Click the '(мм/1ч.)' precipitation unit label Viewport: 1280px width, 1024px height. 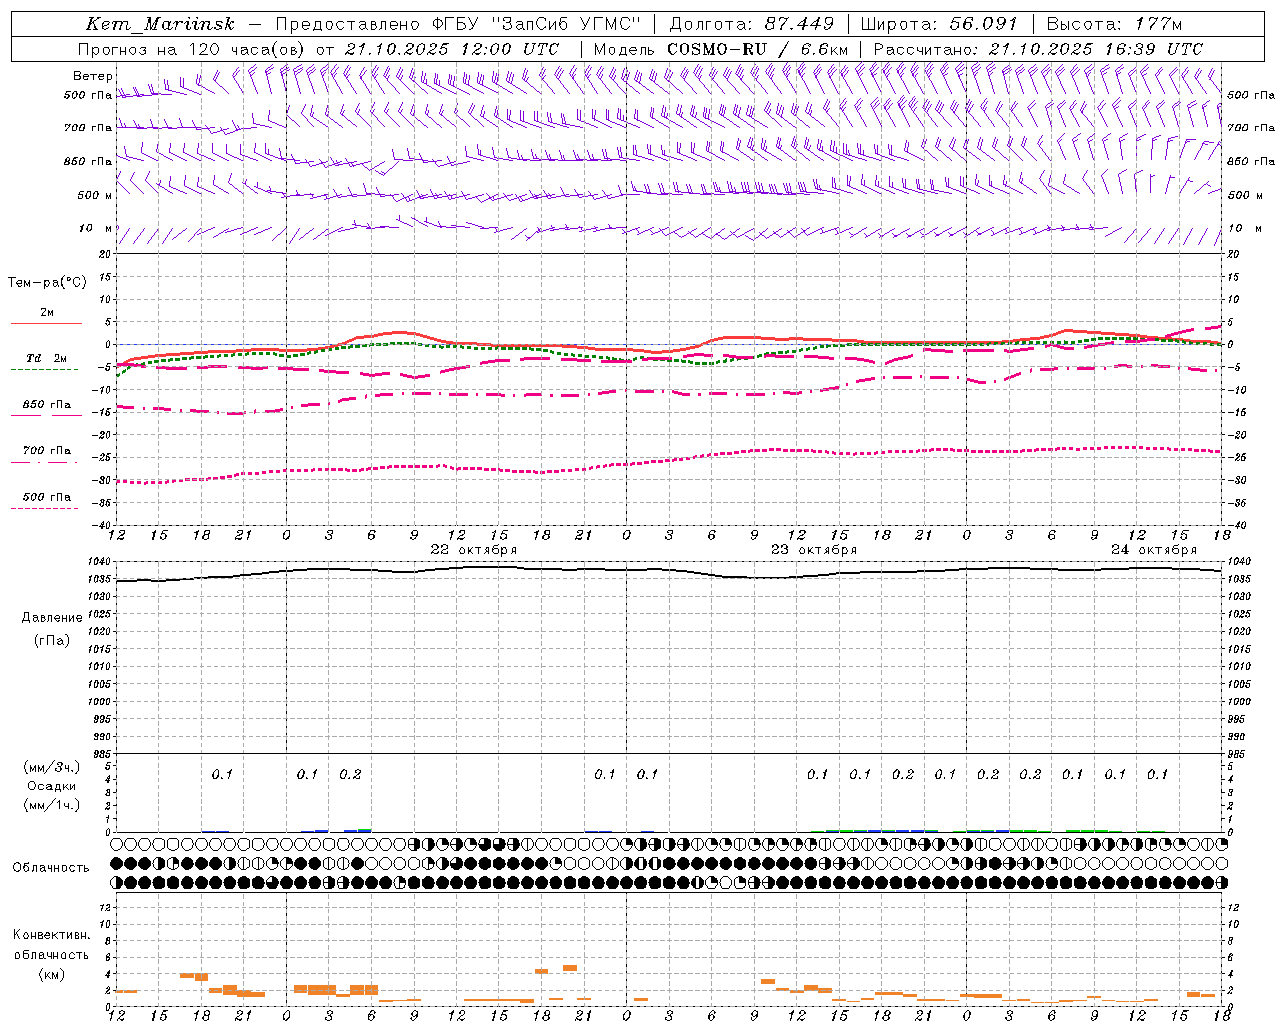(52, 806)
